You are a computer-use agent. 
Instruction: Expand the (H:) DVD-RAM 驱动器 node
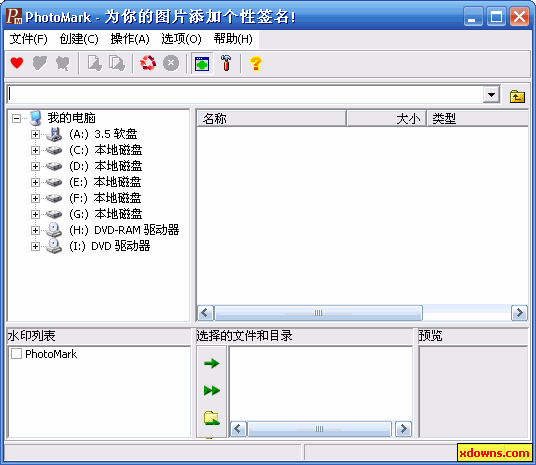pyautogui.click(x=35, y=230)
